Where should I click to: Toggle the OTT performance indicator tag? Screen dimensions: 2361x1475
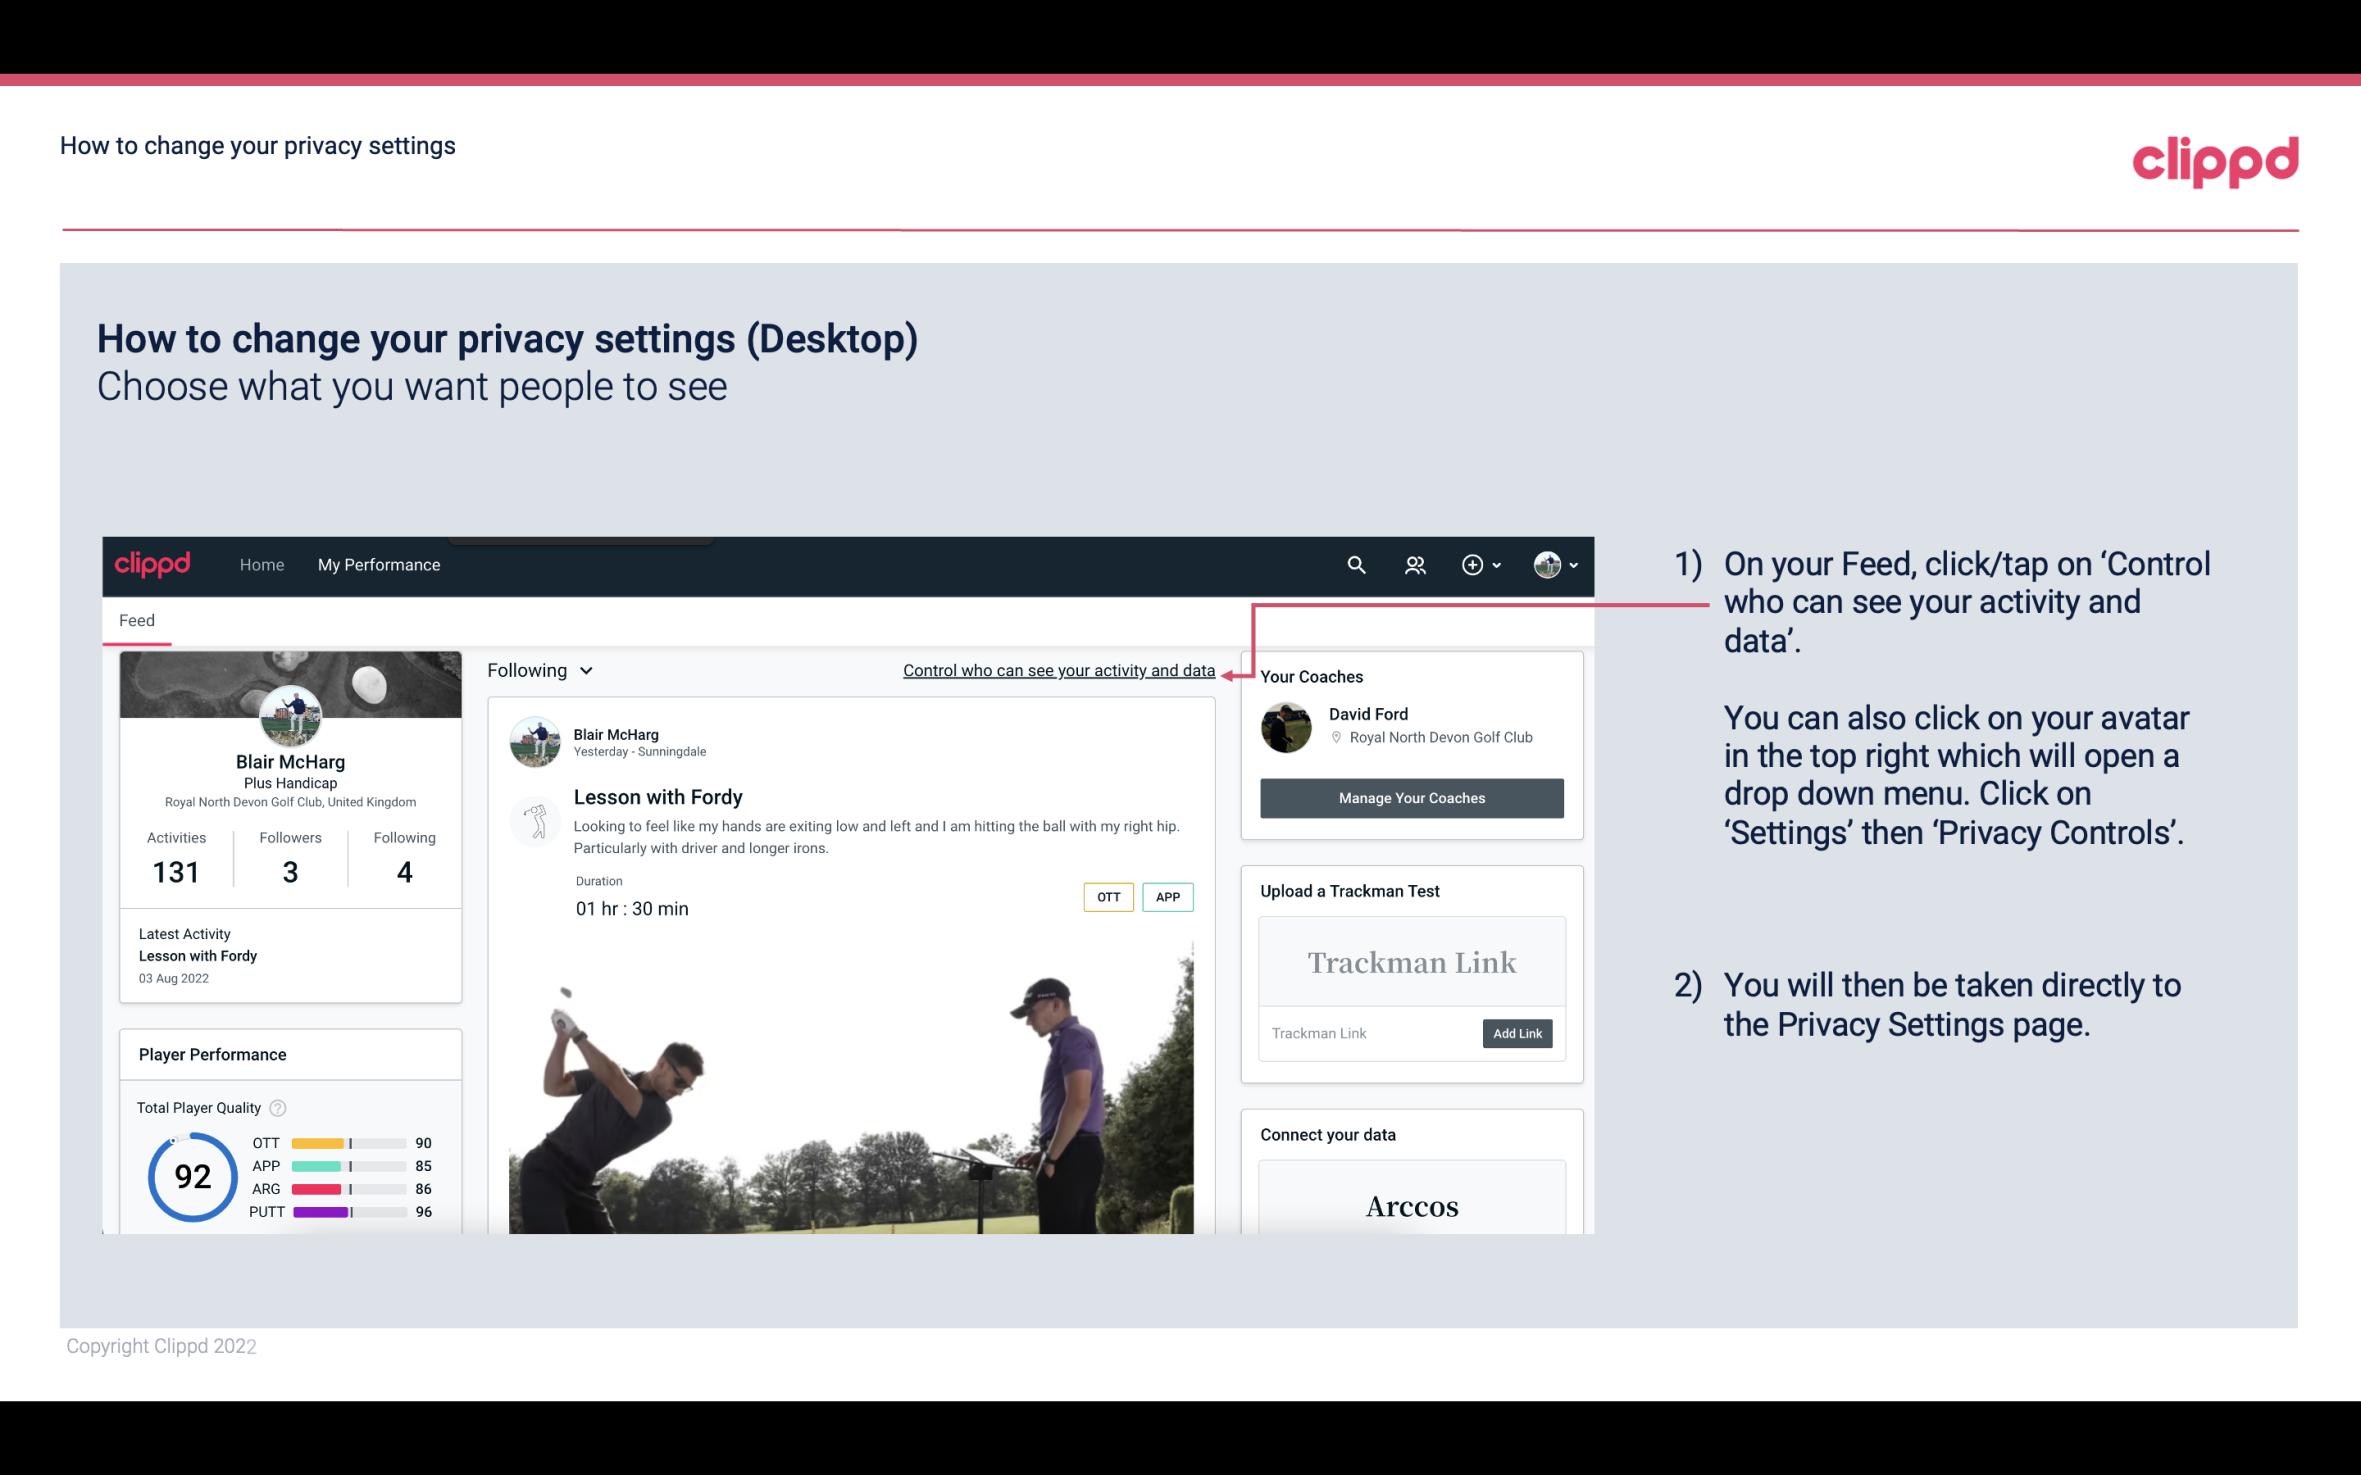click(x=1107, y=897)
